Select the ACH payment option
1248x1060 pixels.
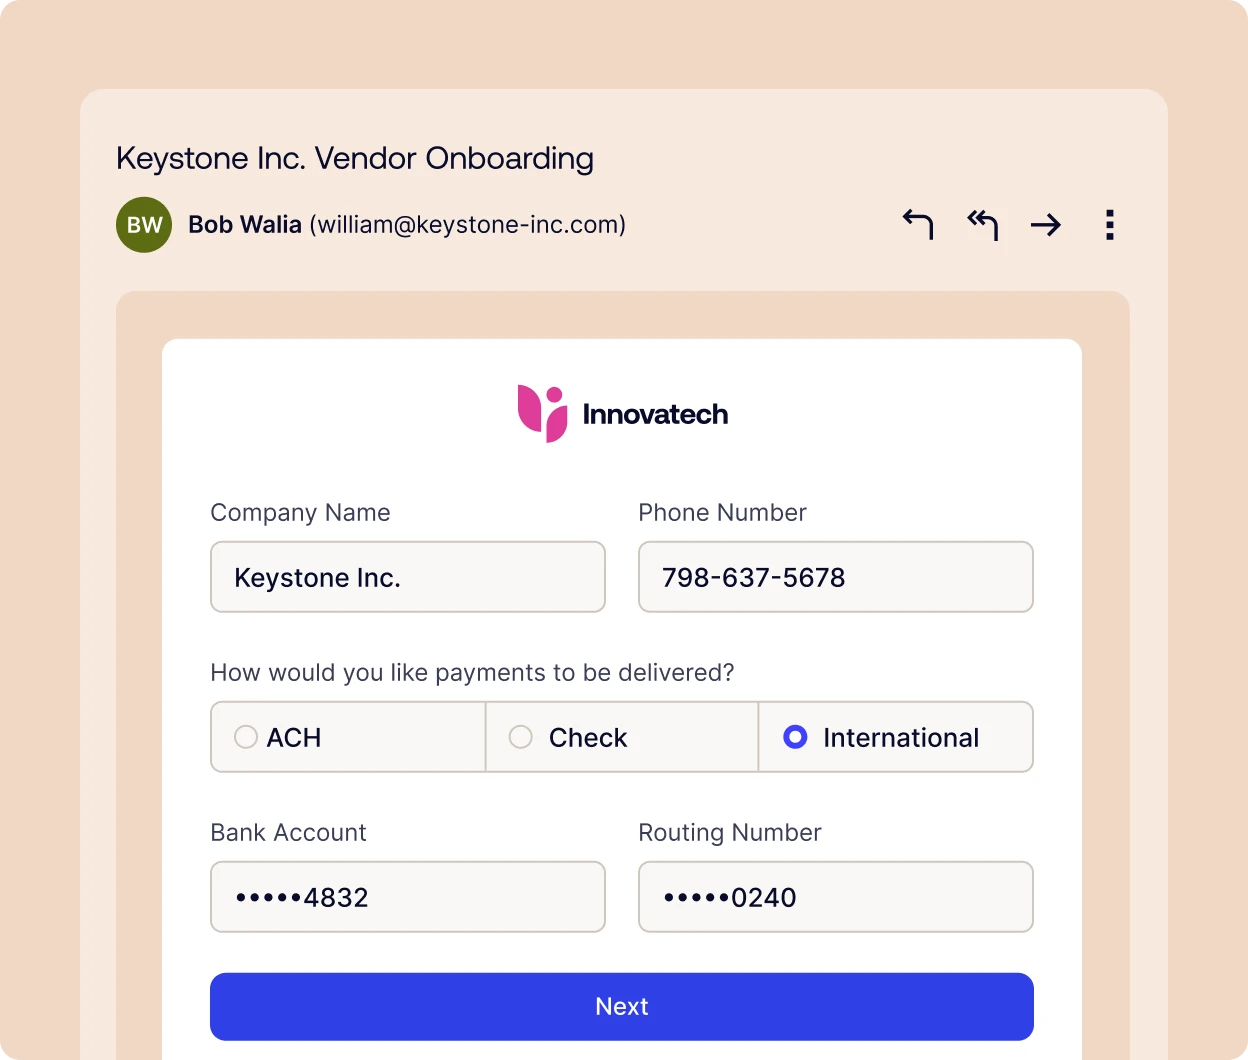[x=246, y=737]
